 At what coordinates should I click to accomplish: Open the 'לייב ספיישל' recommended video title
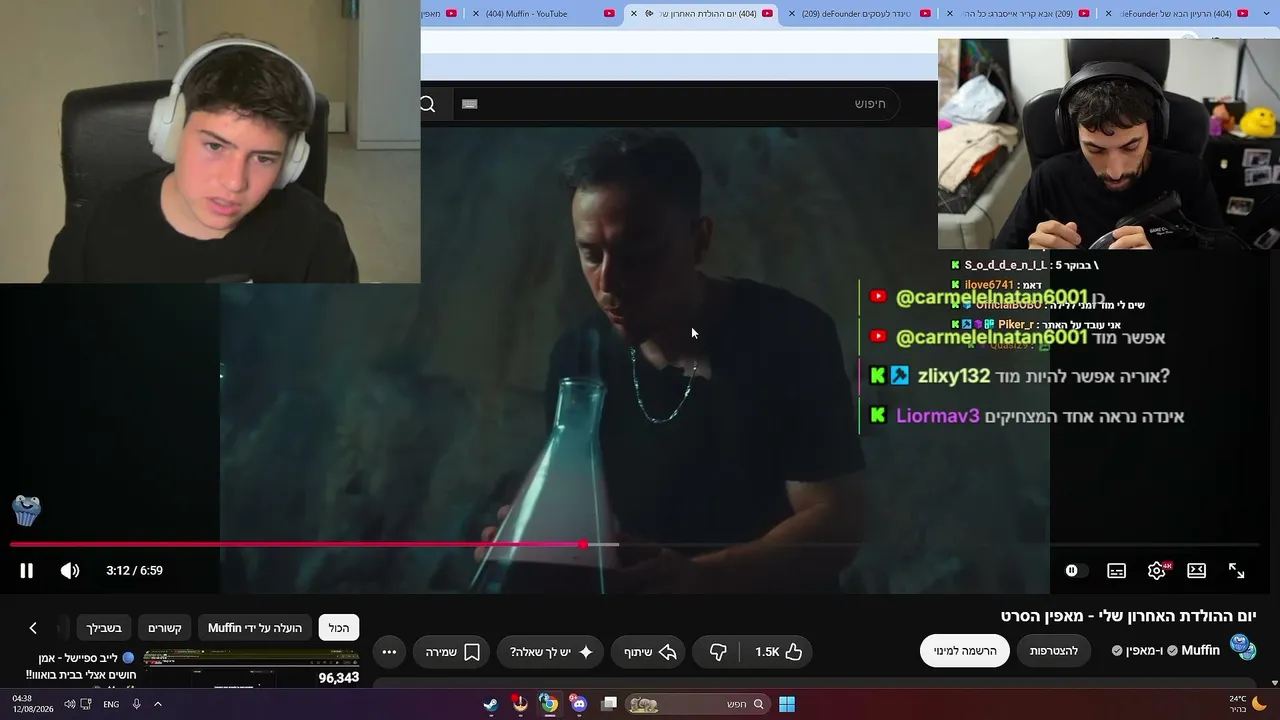click(78, 667)
